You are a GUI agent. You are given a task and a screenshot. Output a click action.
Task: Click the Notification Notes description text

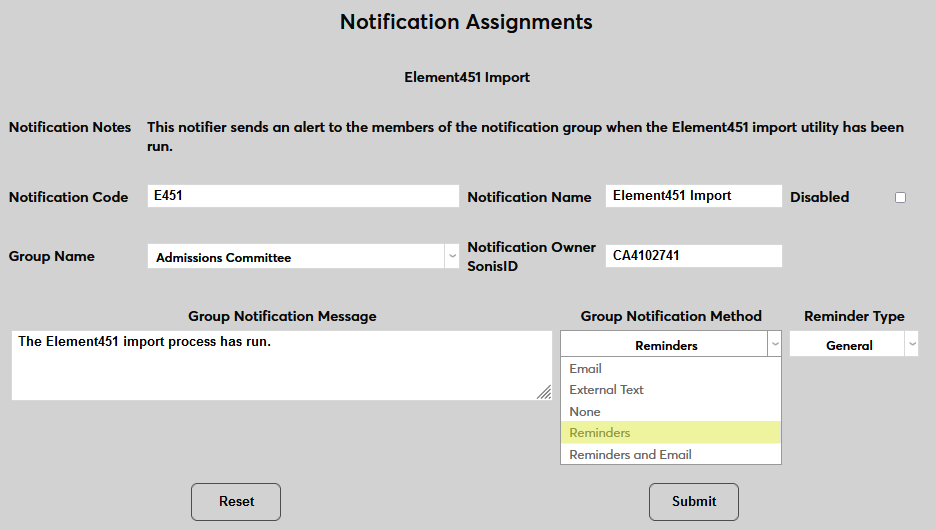[525, 137]
